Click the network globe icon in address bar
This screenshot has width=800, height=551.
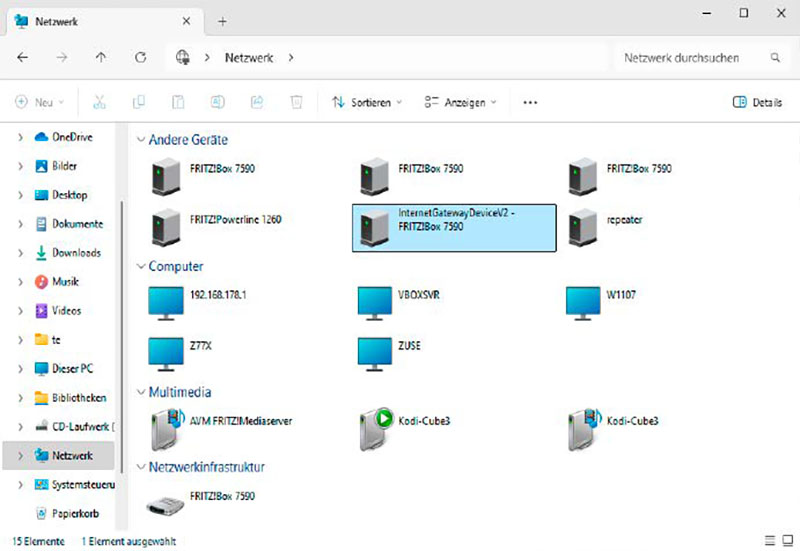[x=183, y=57]
